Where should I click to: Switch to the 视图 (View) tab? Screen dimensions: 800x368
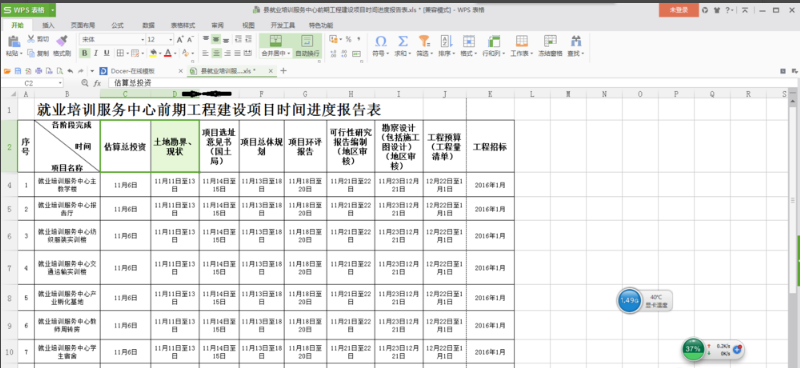pyautogui.click(x=248, y=25)
